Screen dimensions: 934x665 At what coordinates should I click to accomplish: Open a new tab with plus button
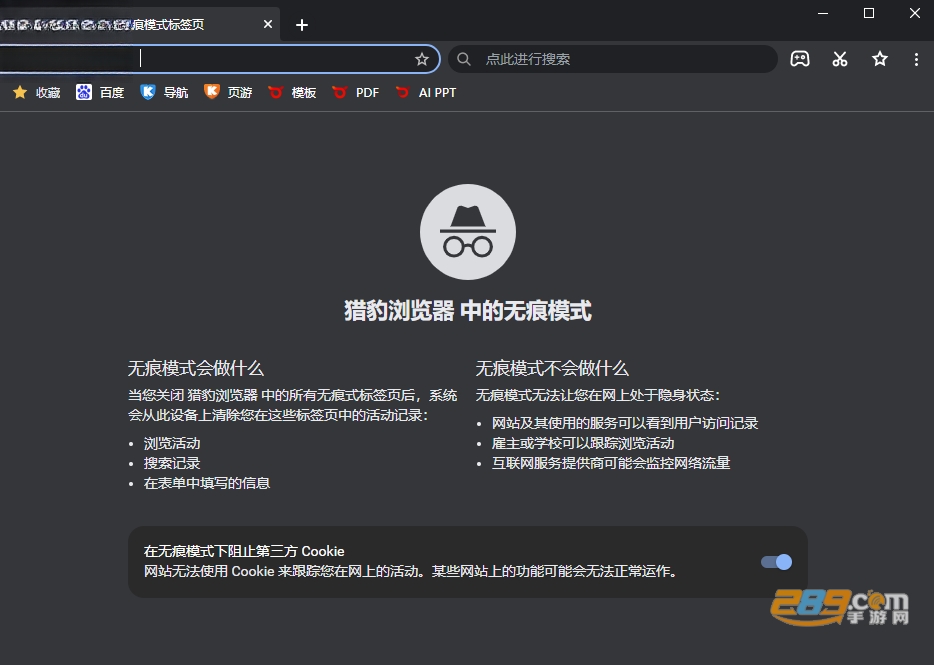[302, 24]
